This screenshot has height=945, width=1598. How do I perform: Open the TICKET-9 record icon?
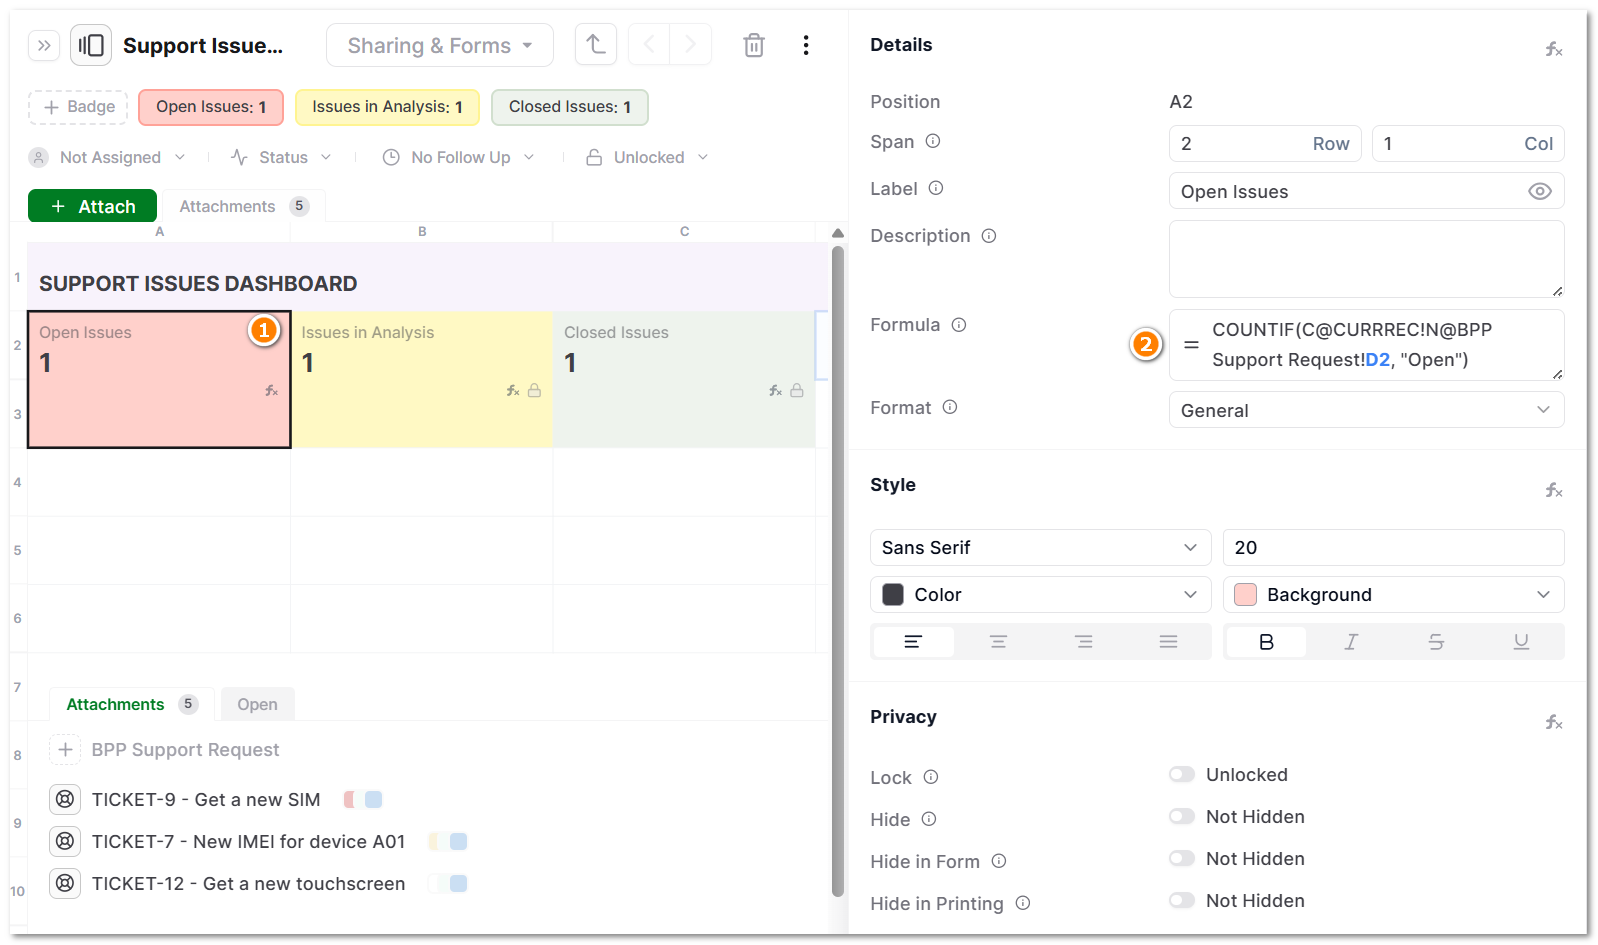point(65,799)
